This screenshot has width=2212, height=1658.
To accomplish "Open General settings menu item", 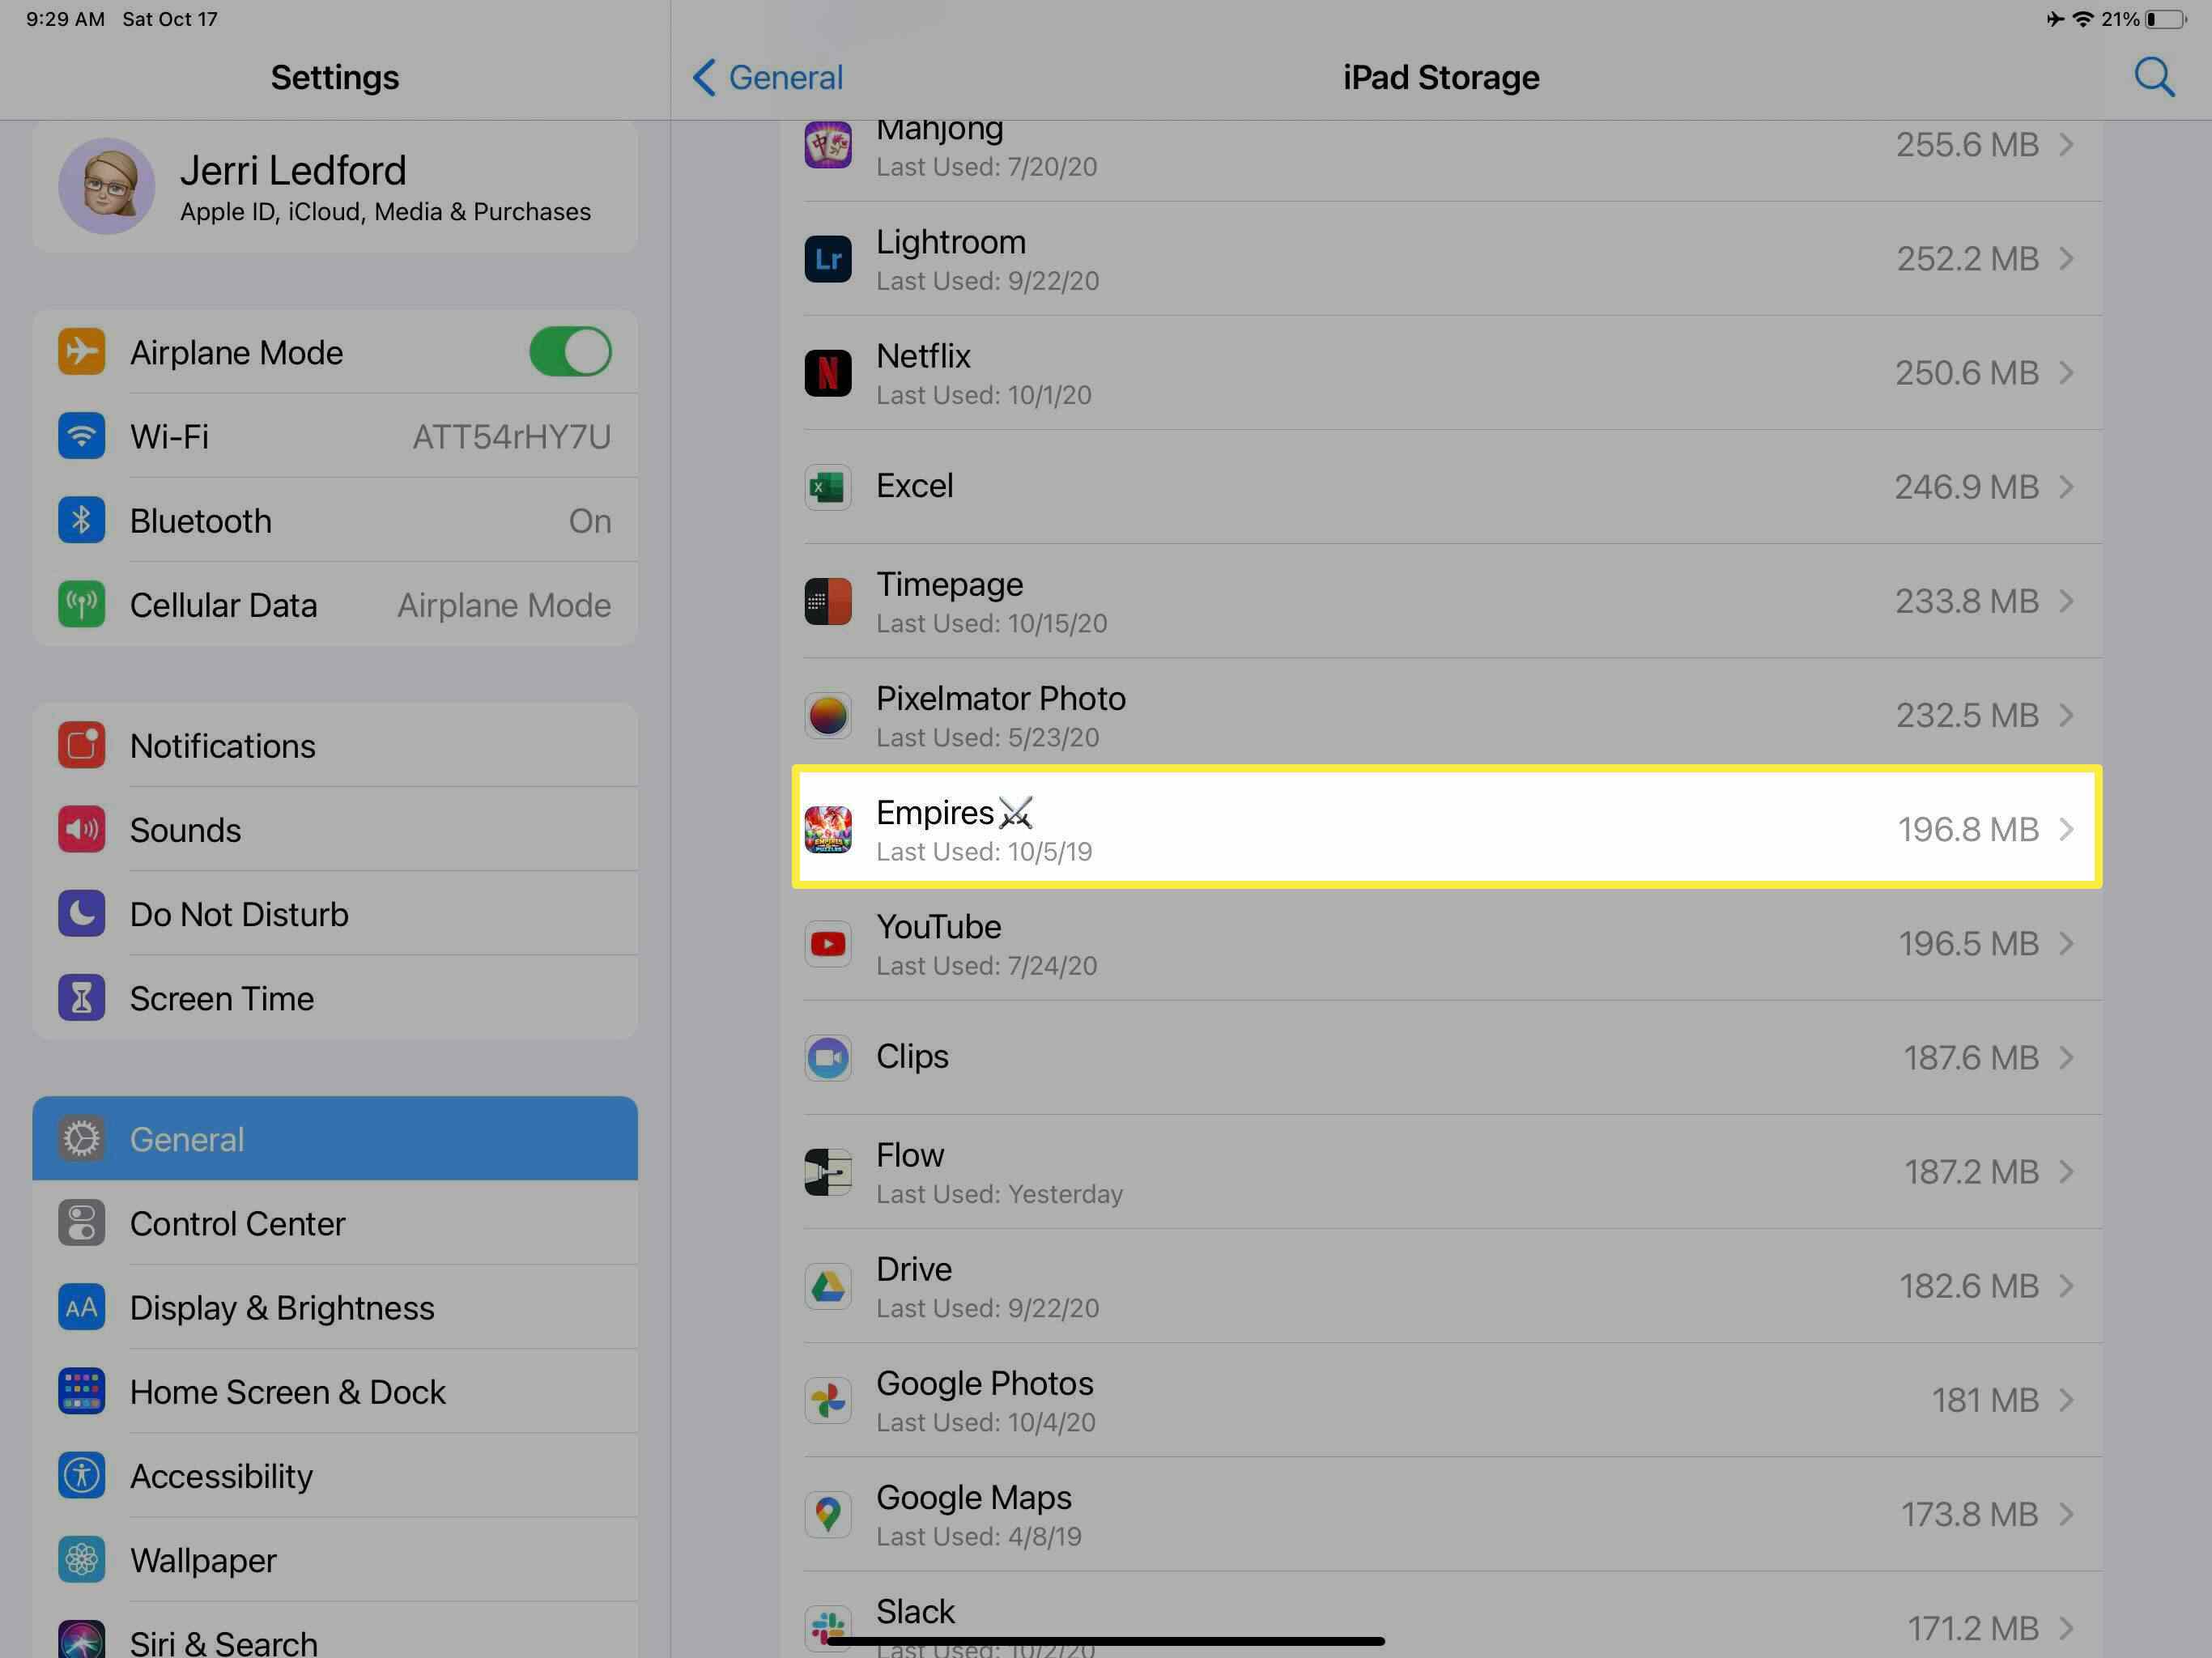I will tap(334, 1139).
